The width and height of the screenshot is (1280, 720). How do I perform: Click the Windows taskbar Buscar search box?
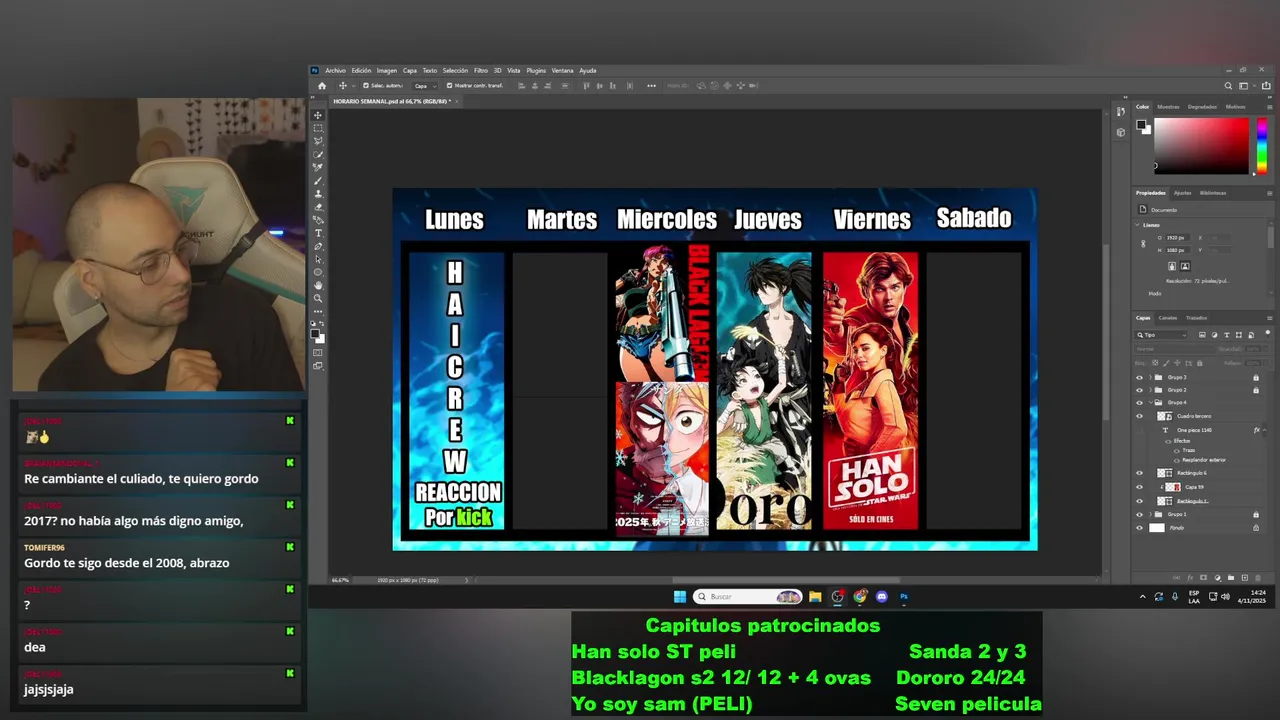tap(748, 596)
